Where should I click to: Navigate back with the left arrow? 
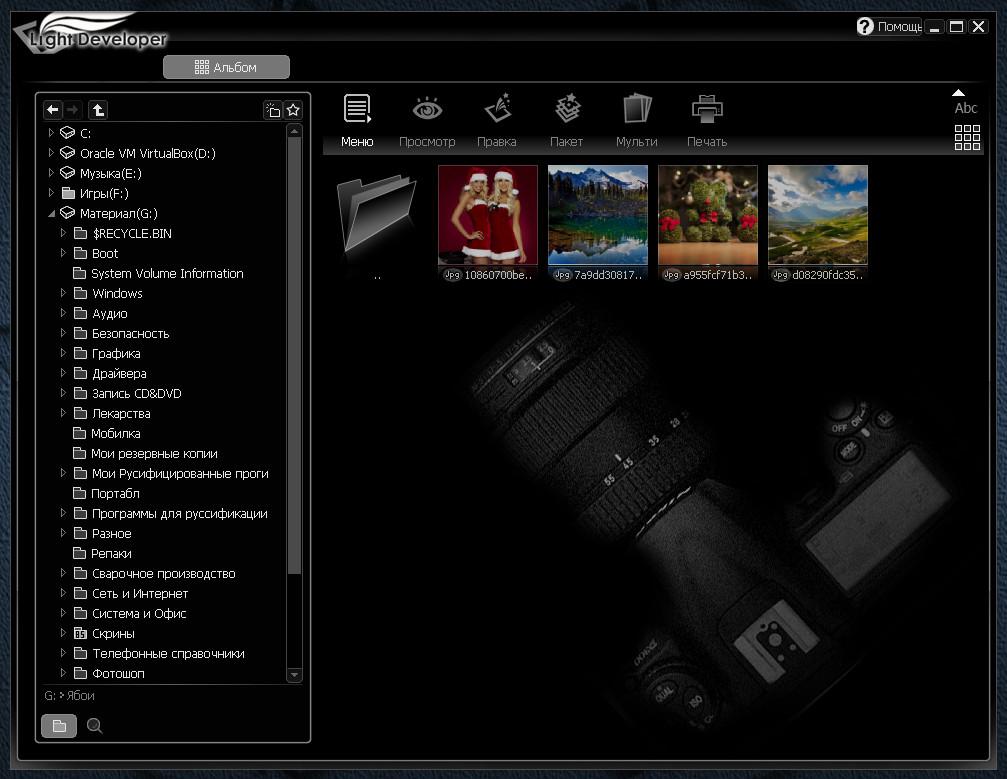[x=53, y=110]
